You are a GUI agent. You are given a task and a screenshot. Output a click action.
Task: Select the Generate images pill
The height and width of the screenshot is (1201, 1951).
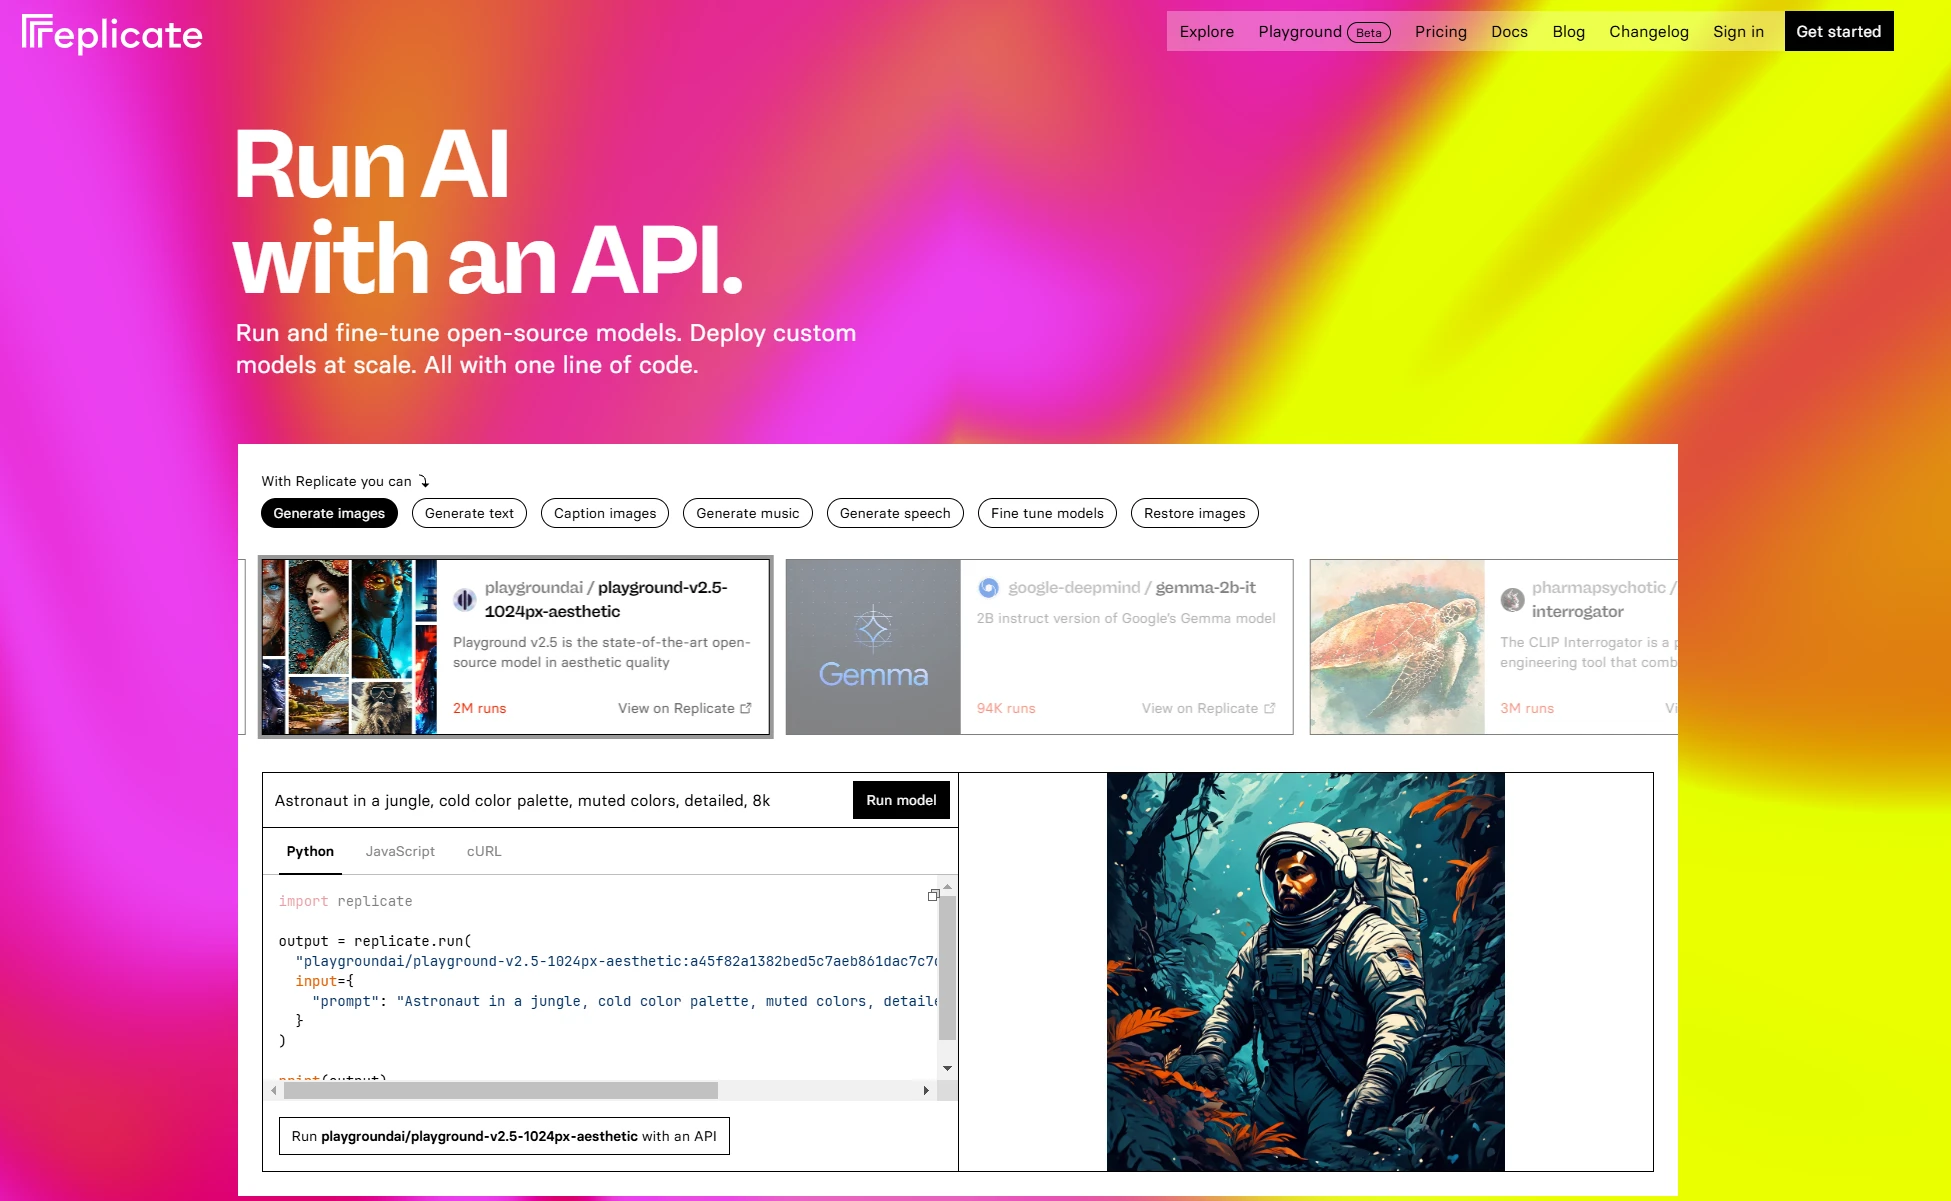point(329,513)
